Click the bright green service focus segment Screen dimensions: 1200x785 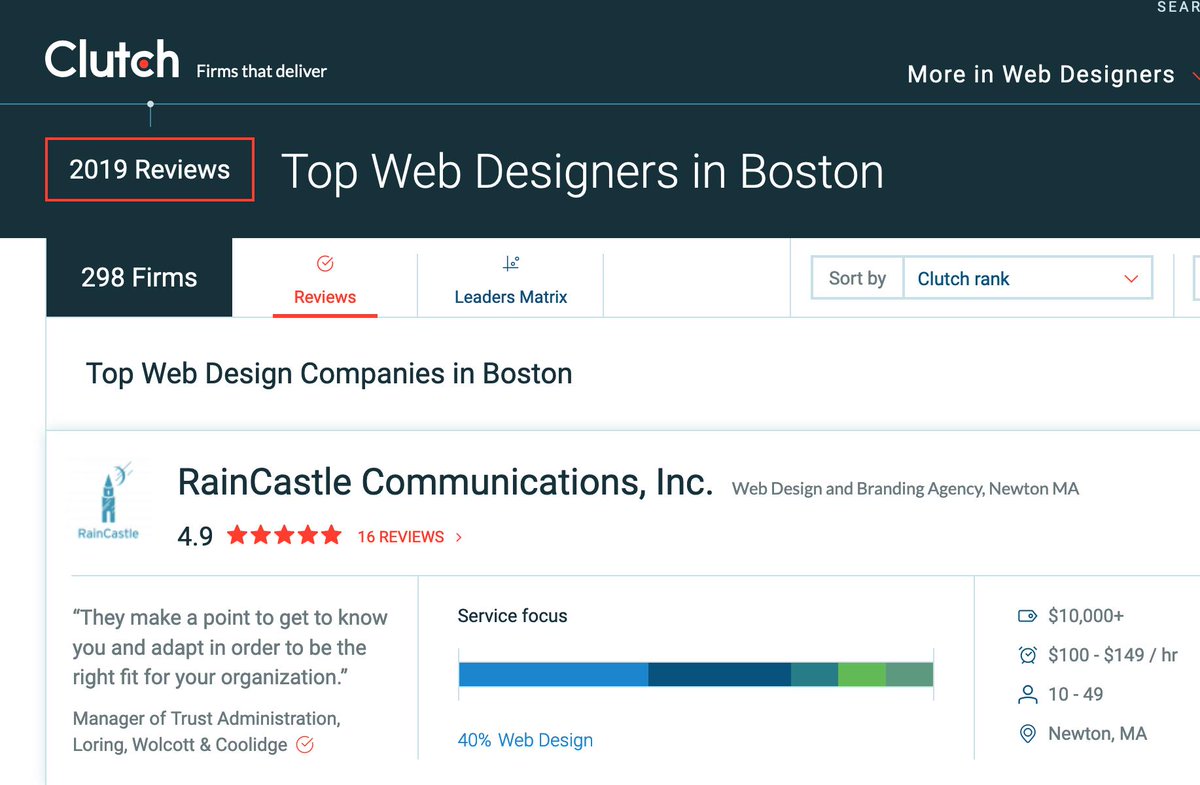862,674
